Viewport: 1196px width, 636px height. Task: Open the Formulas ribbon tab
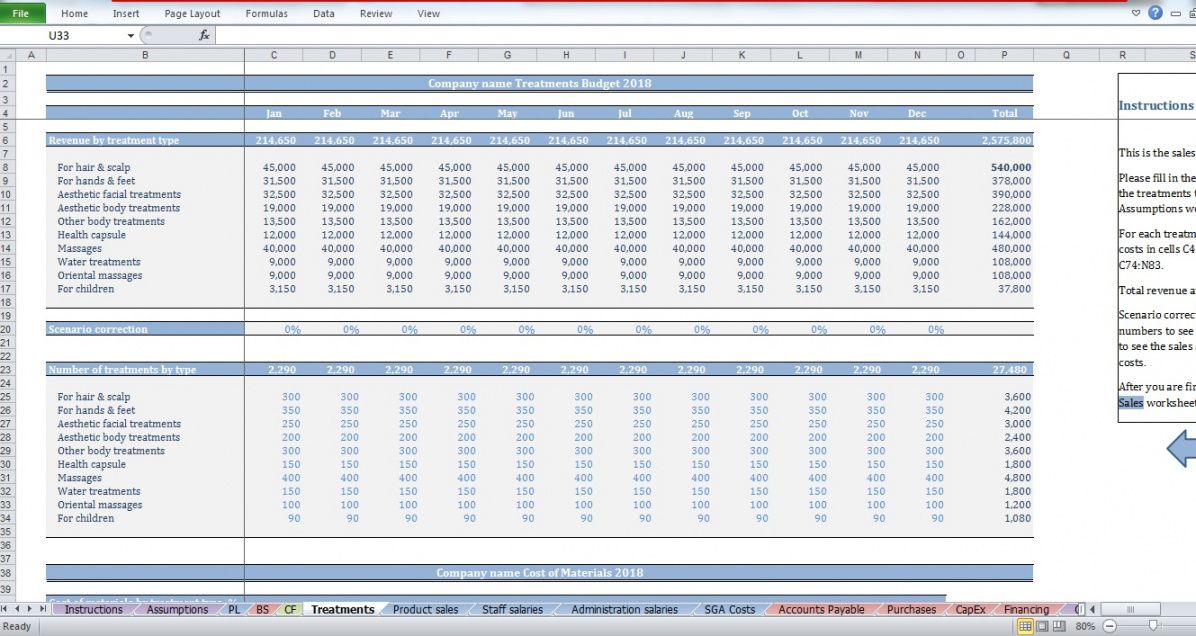coord(266,13)
